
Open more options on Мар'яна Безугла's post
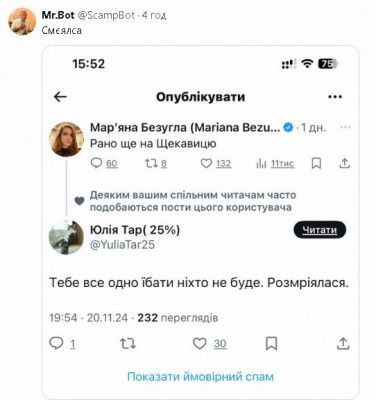point(345,127)
